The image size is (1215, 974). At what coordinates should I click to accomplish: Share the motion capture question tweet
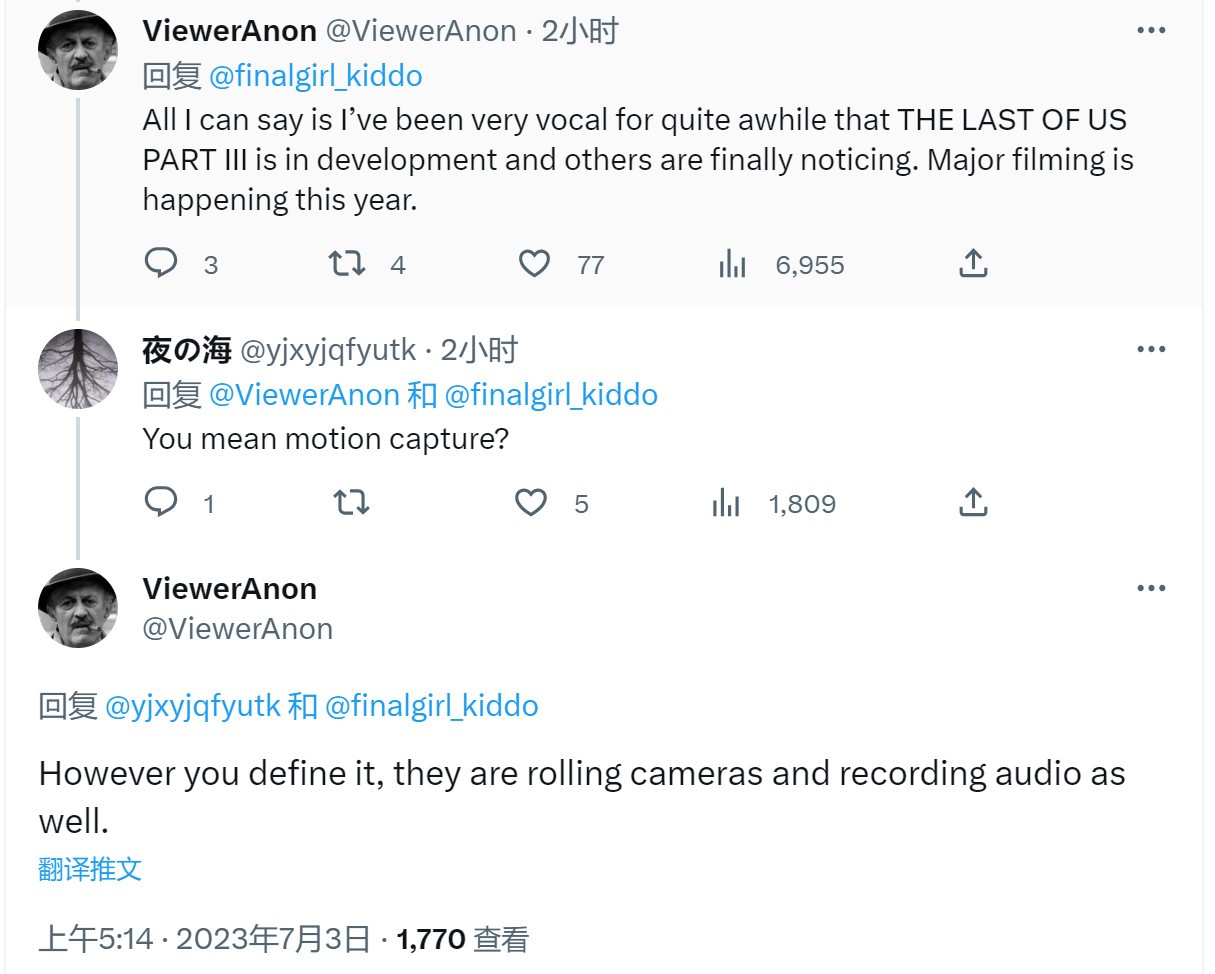[973, 502]
